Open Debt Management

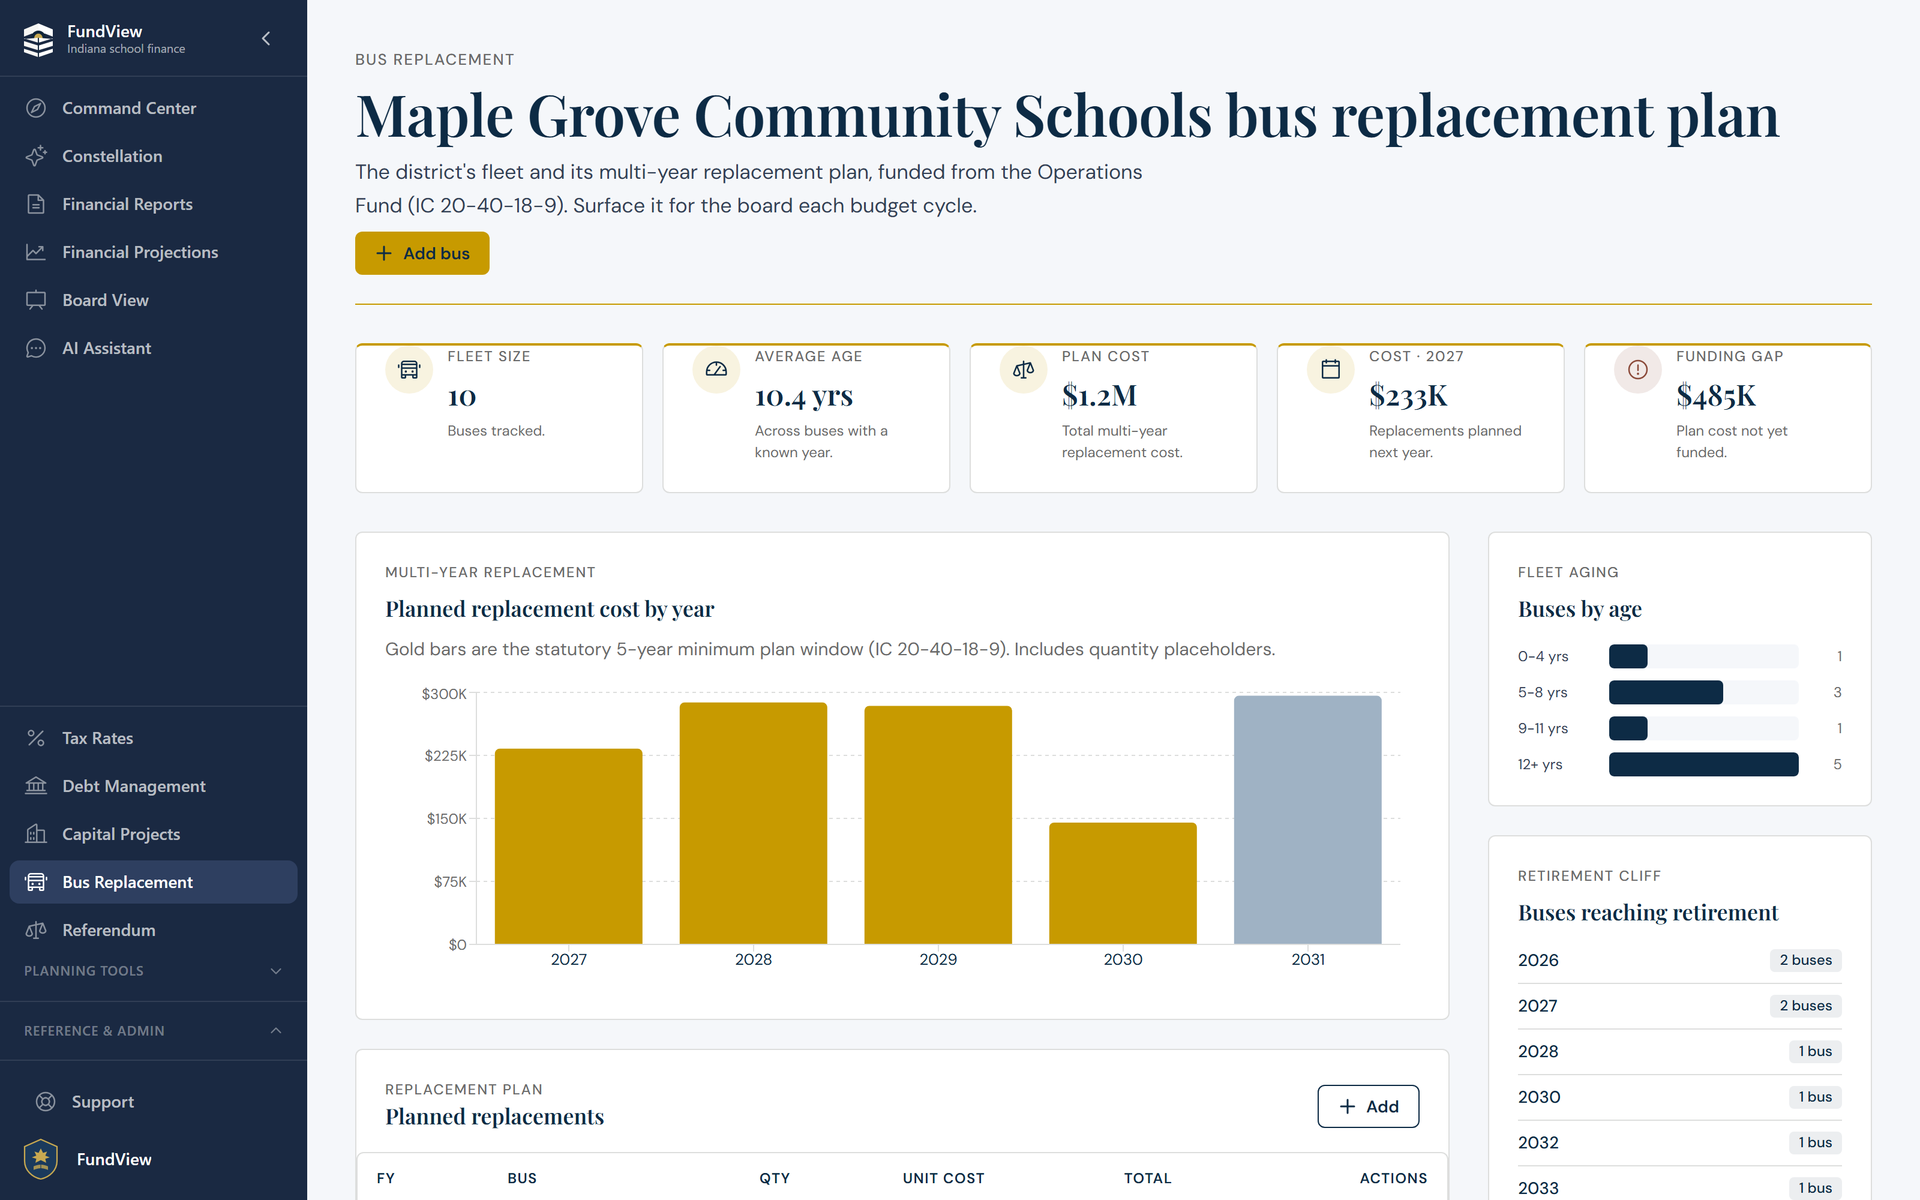[153, 786]
